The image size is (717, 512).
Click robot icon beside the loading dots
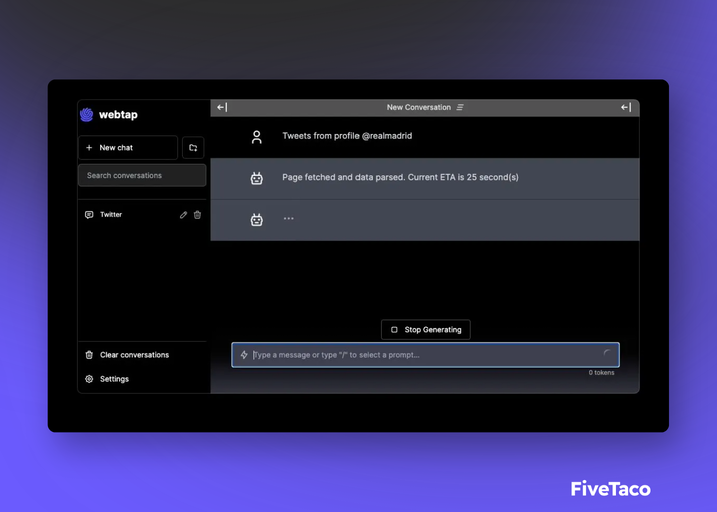(x=257, y=220)
